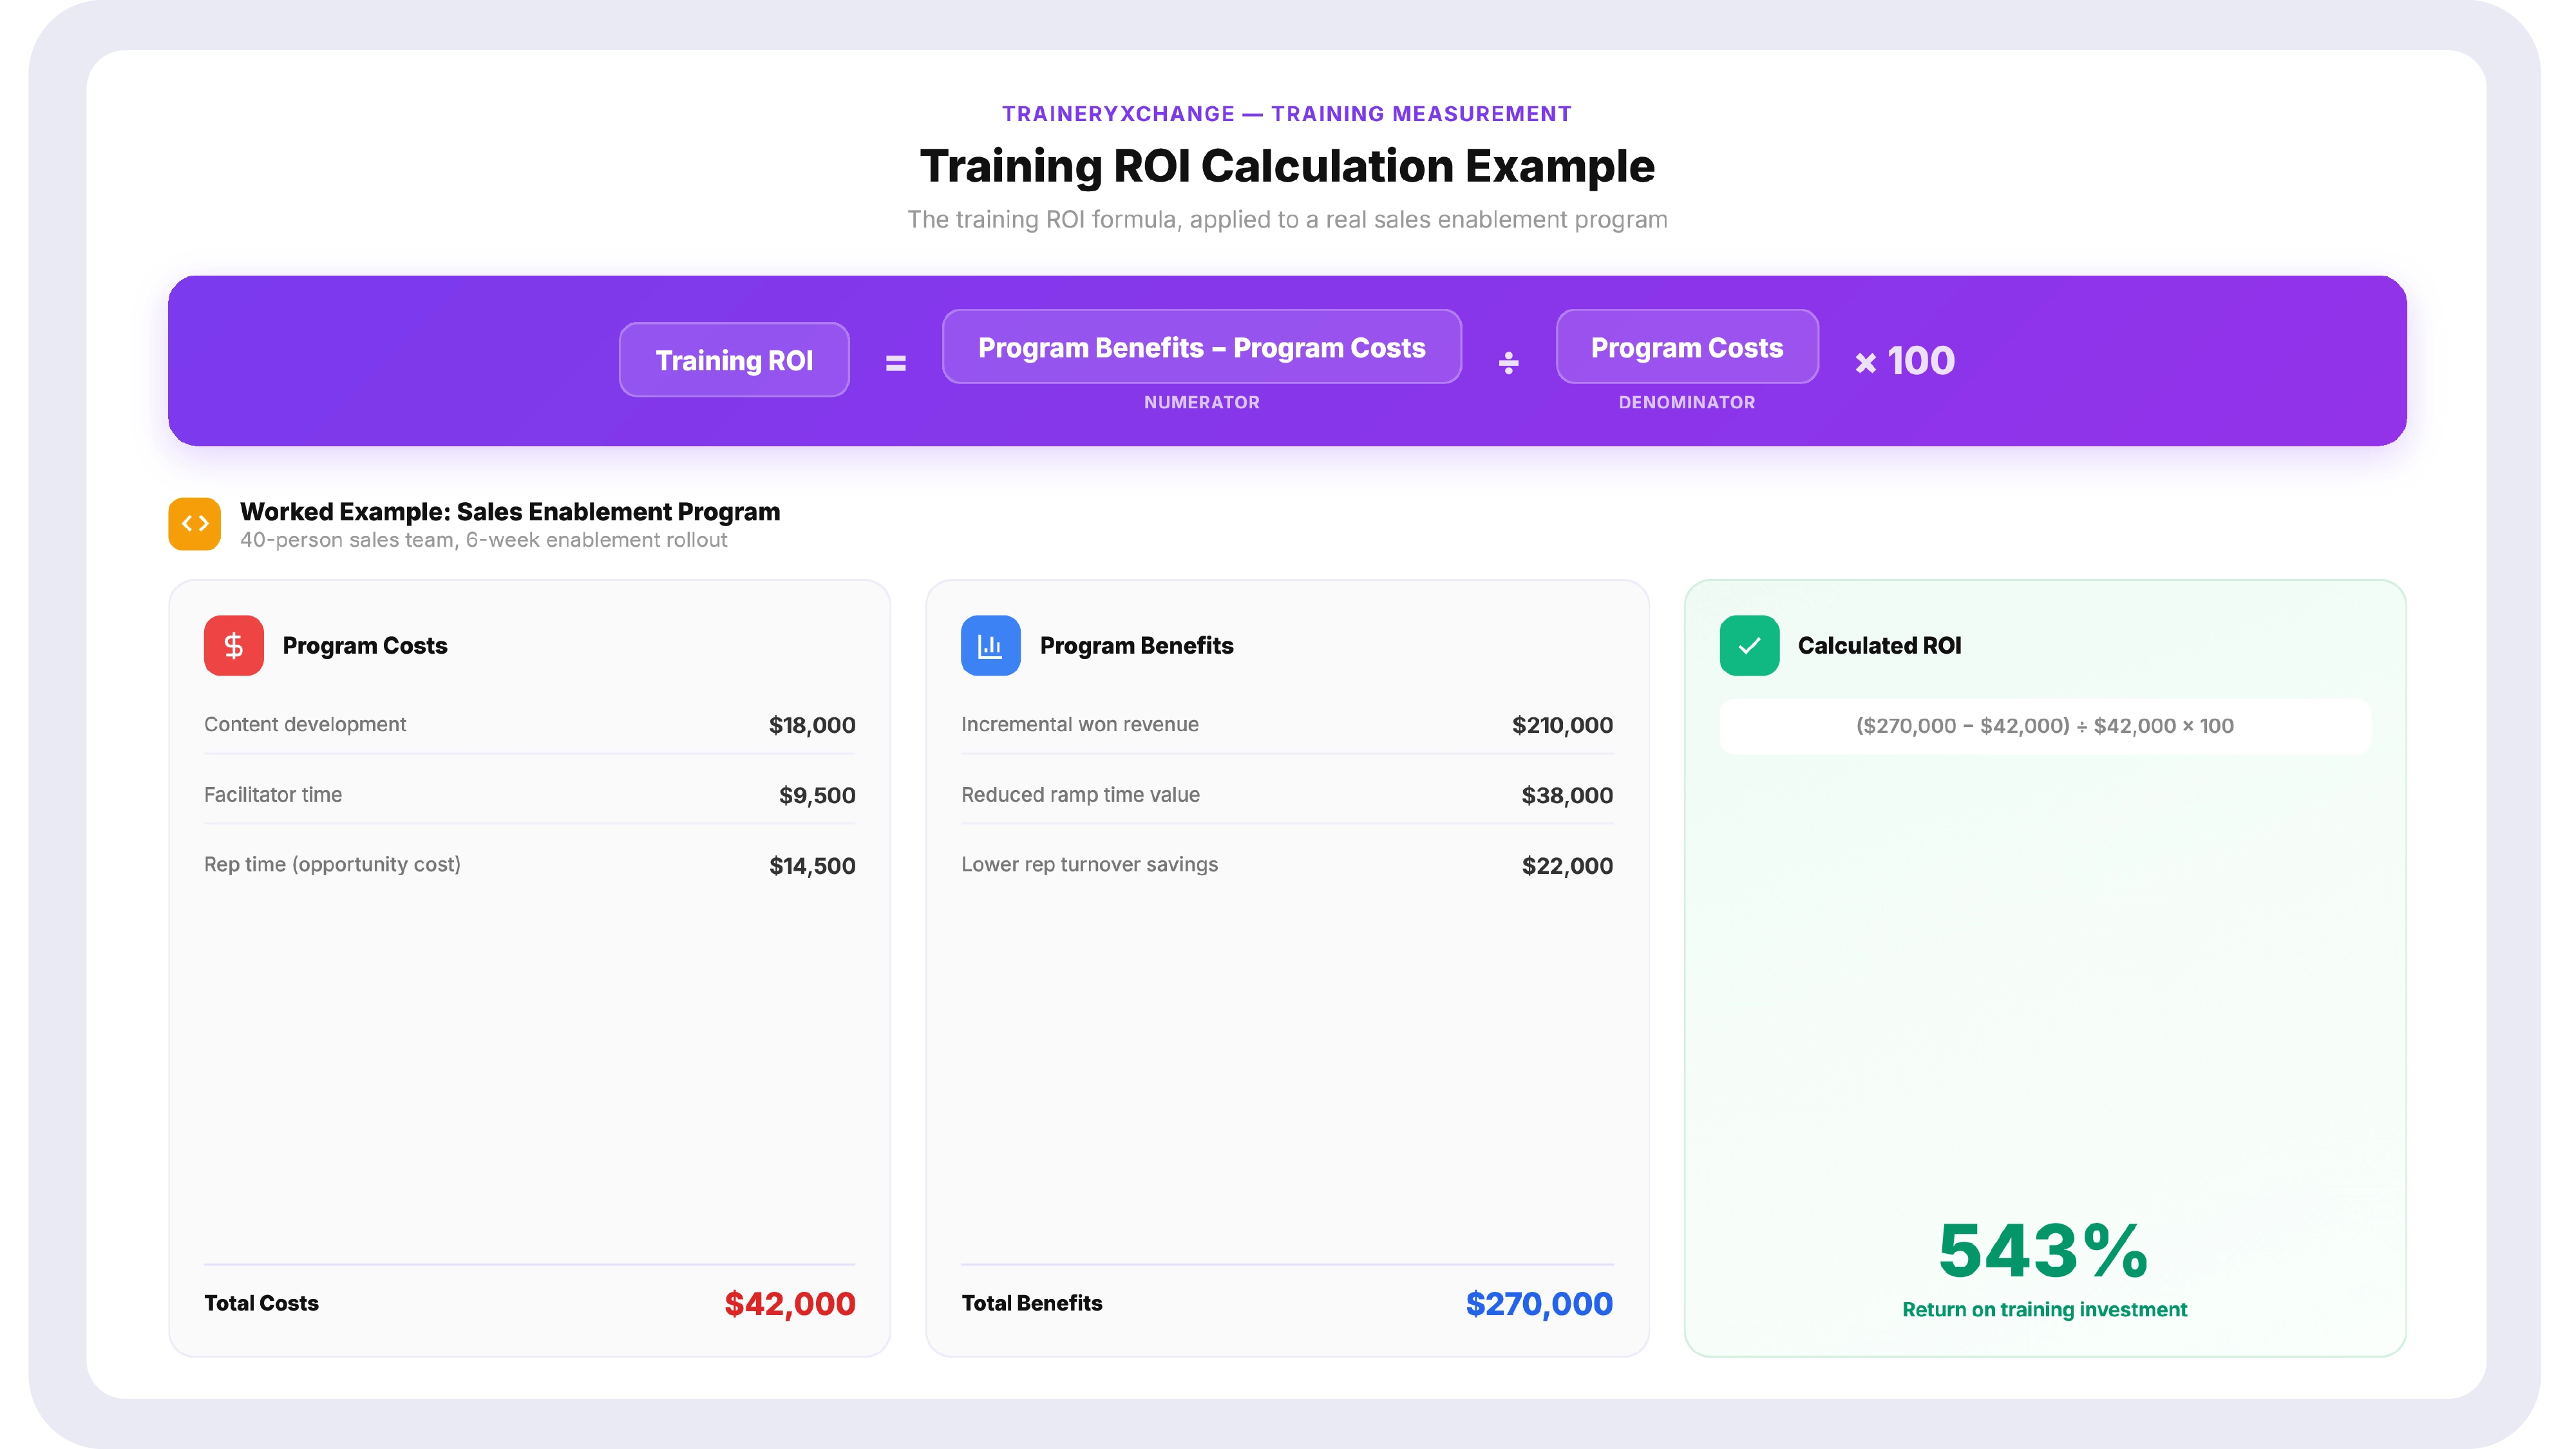Click the green checkmark icon

point(1749,645)
